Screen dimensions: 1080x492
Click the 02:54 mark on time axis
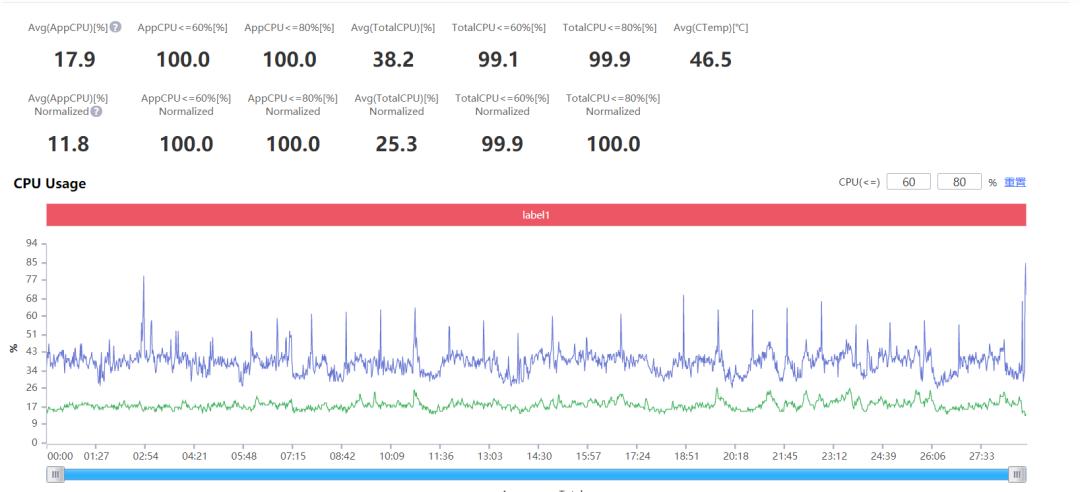point(145,456)
